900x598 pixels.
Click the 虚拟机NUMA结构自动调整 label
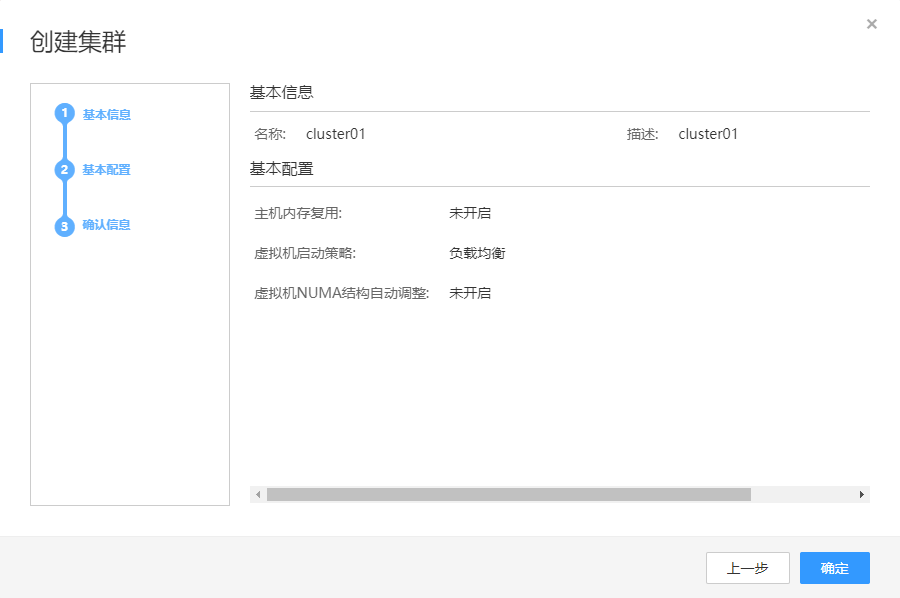(342, 293)
